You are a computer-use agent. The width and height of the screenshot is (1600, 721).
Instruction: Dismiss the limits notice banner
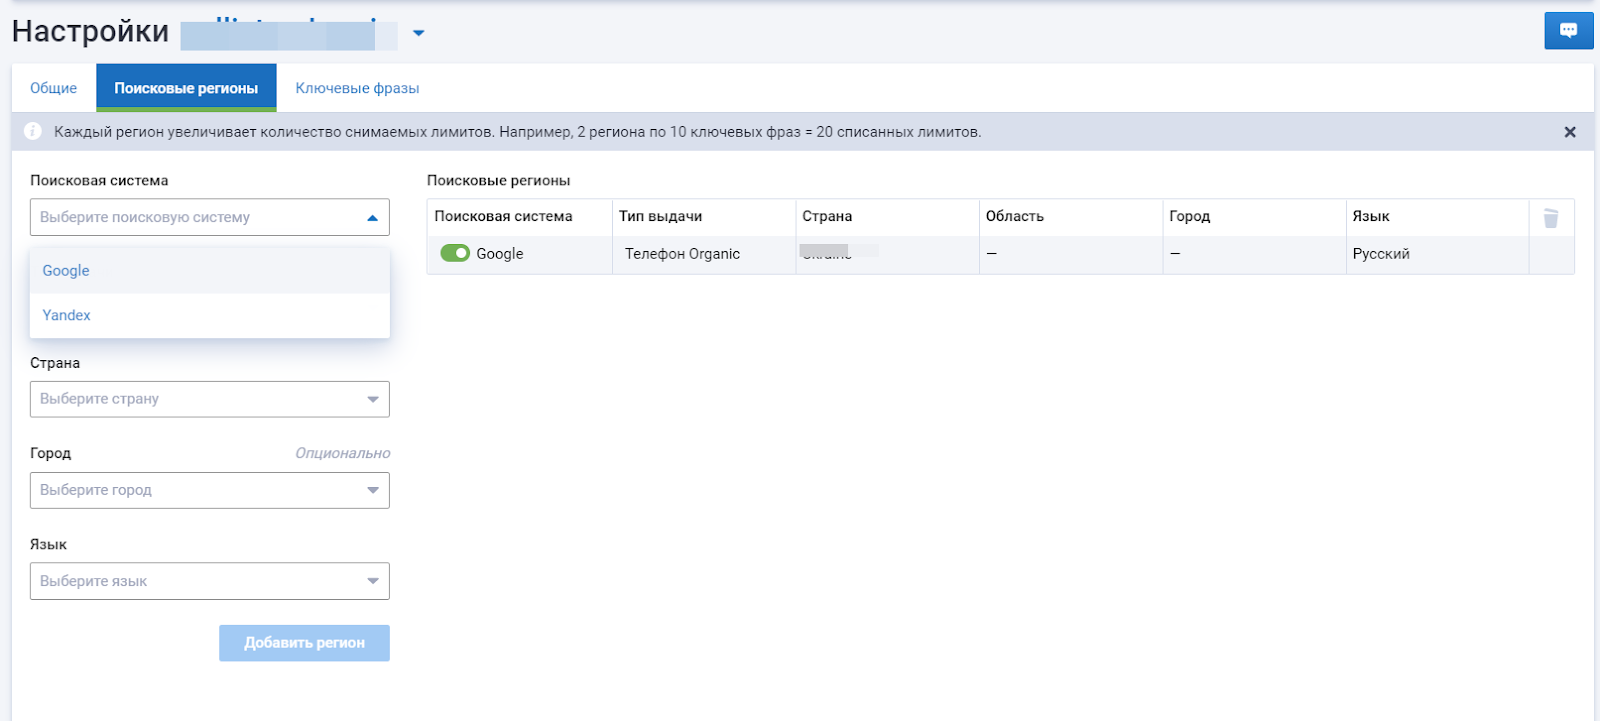pos(1569,132)
